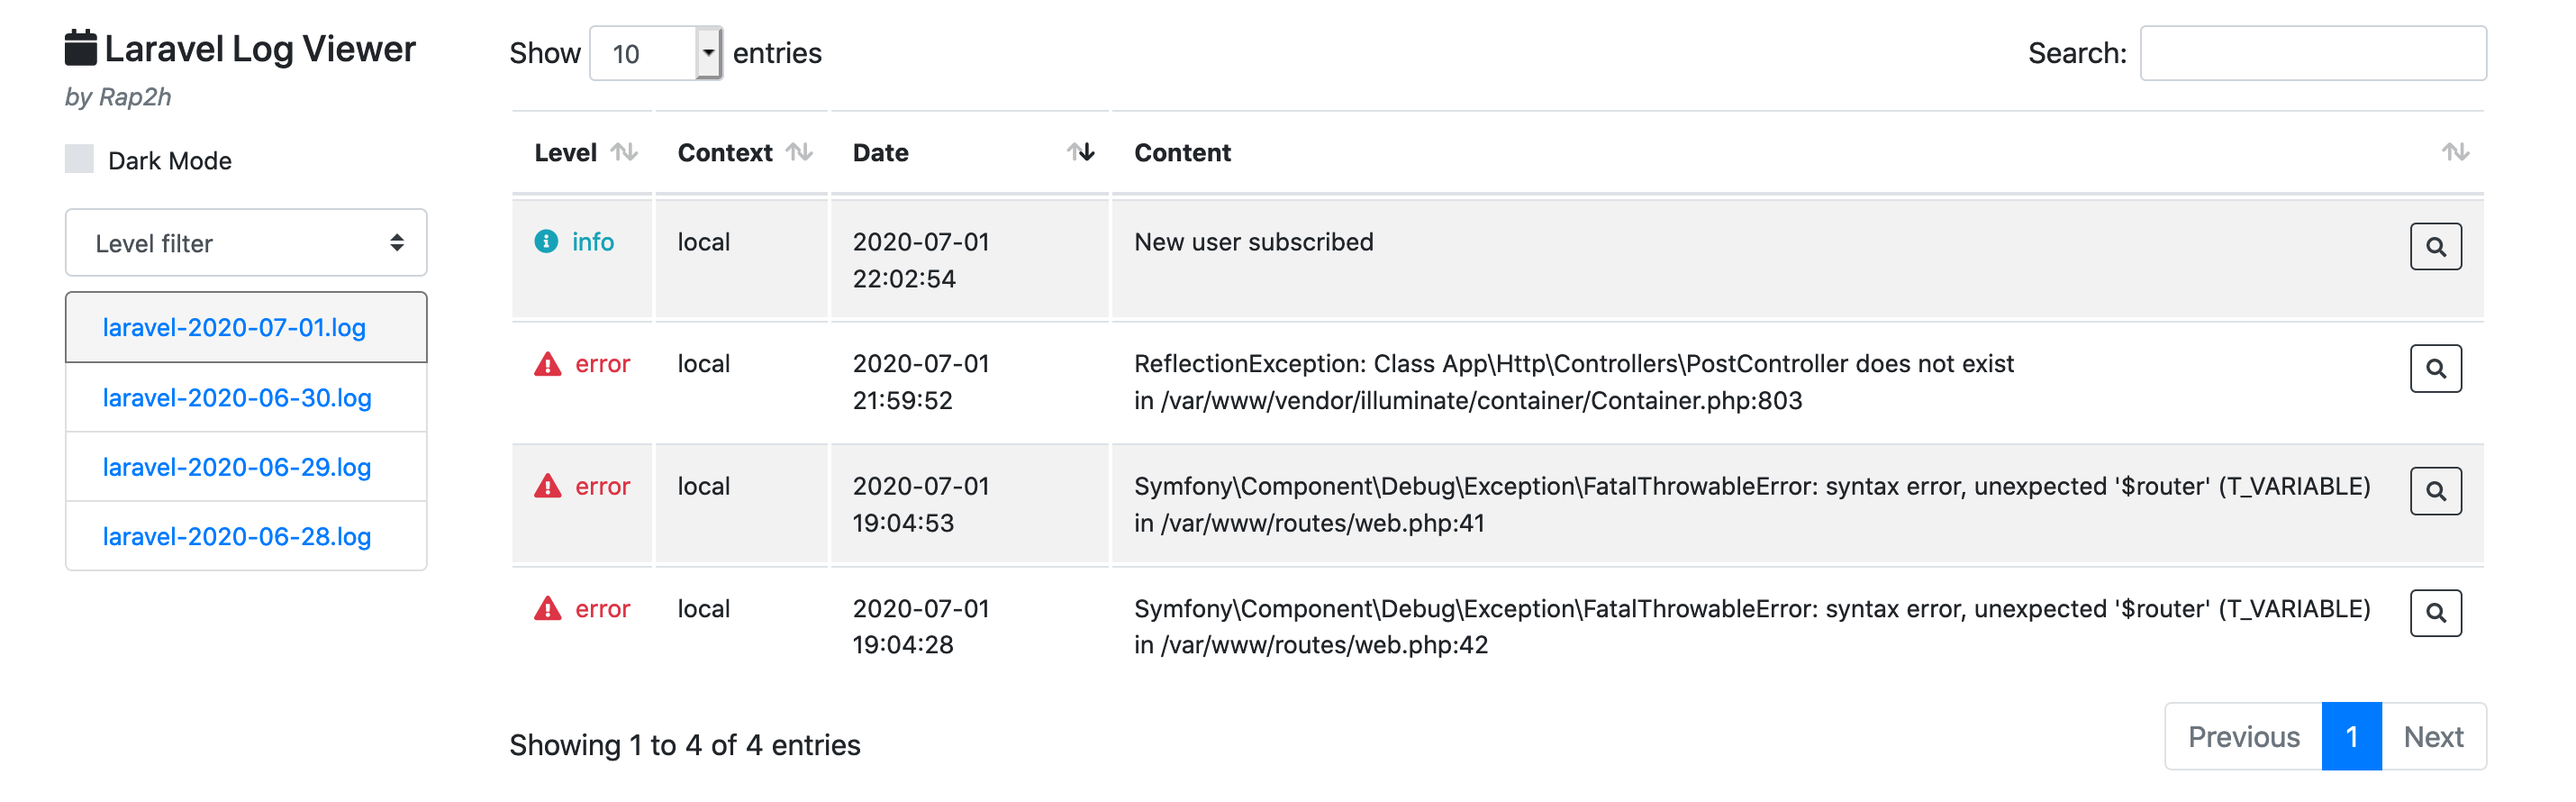Screen dimensions: 2576x802
Task: Focus the Search input field
Action: [2312, 53]
